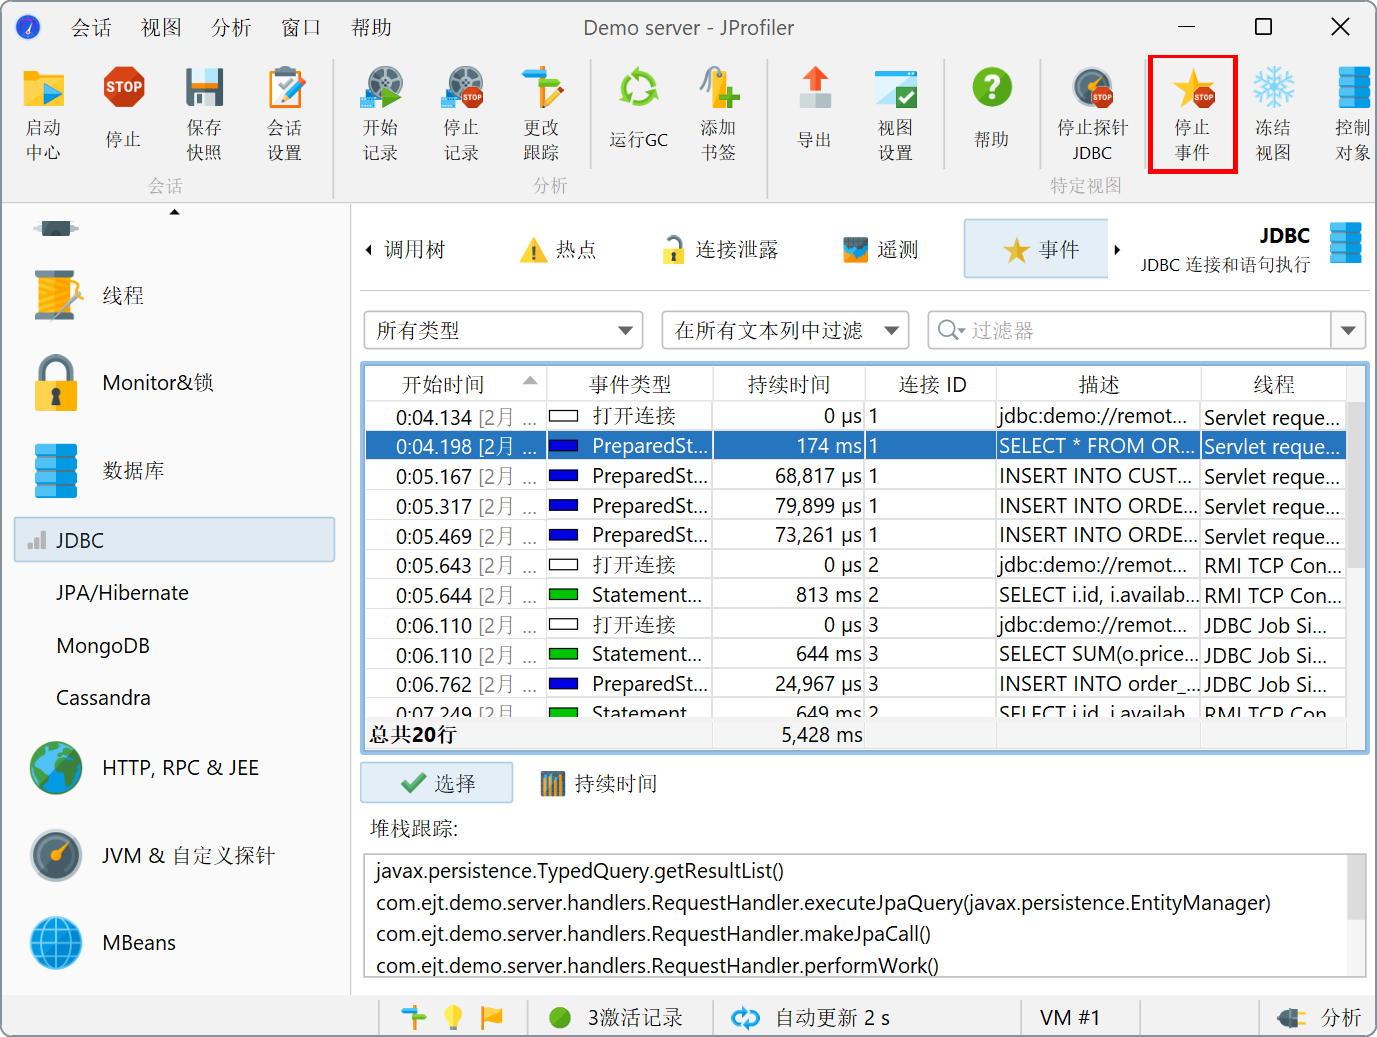The width and height of the screenshot is (1377, 1037).
Task: Sort by 线程 column header
Action: (1273, 384)
